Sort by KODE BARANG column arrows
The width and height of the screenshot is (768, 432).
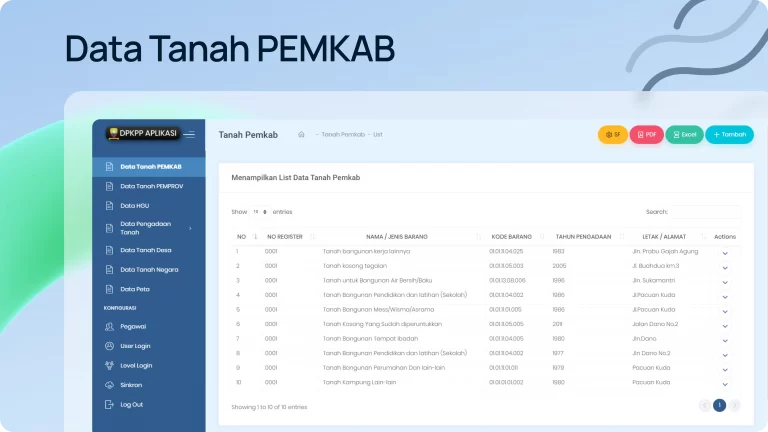[x=542, y=237]
